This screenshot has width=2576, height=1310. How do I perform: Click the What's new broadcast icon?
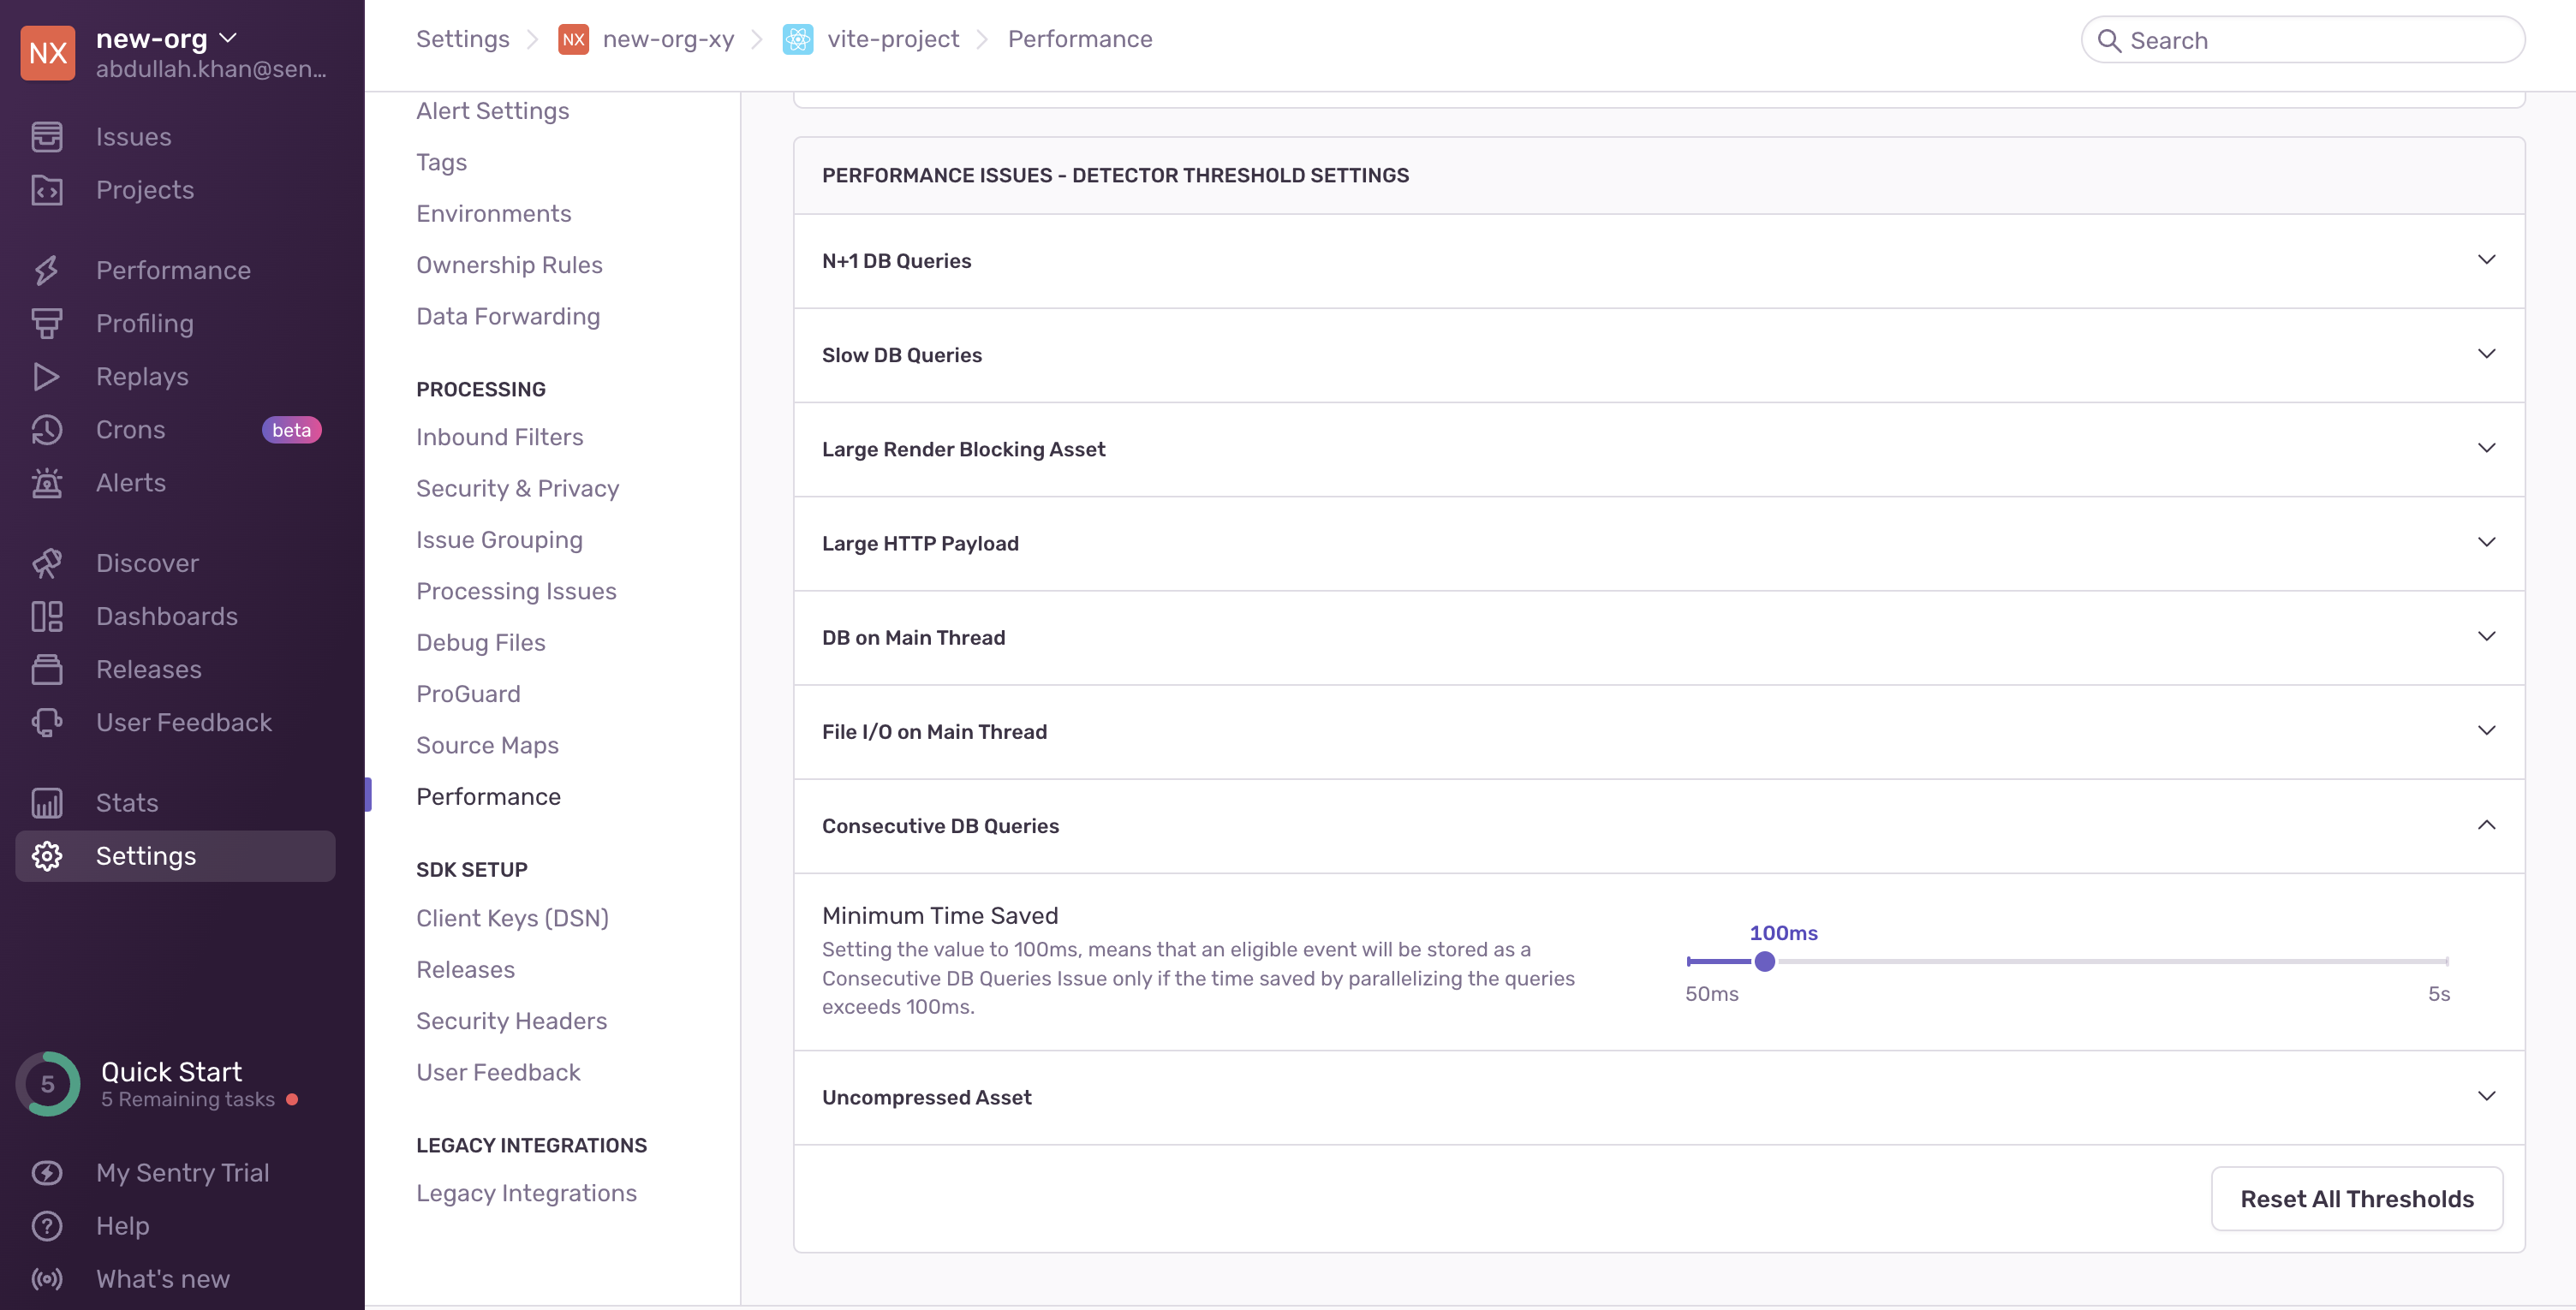pos(46,1279)
